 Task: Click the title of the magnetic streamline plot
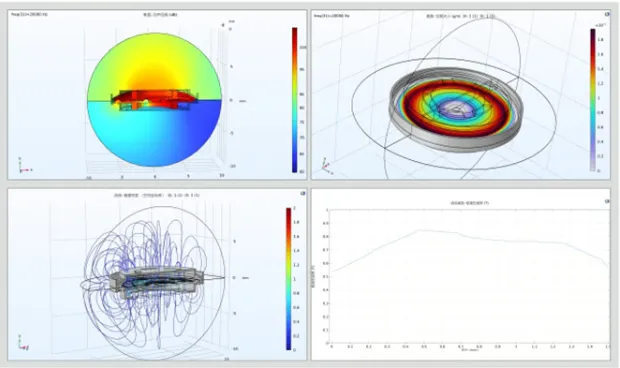(157, 195)
